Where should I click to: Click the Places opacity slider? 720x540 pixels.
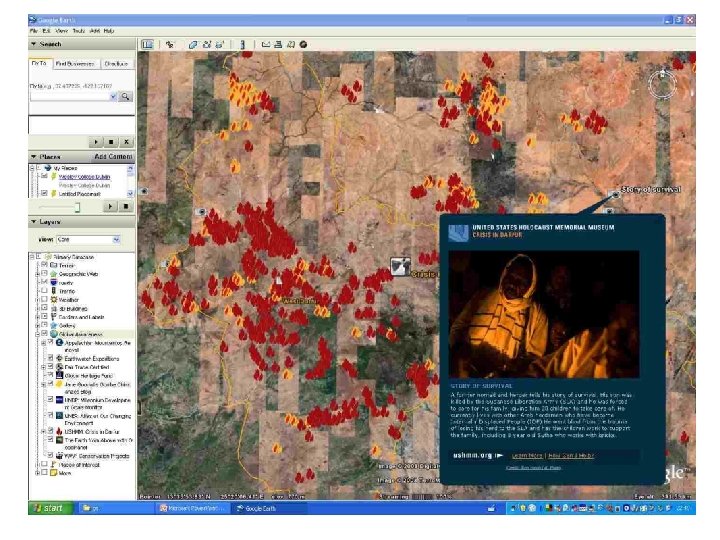point(75,206)
